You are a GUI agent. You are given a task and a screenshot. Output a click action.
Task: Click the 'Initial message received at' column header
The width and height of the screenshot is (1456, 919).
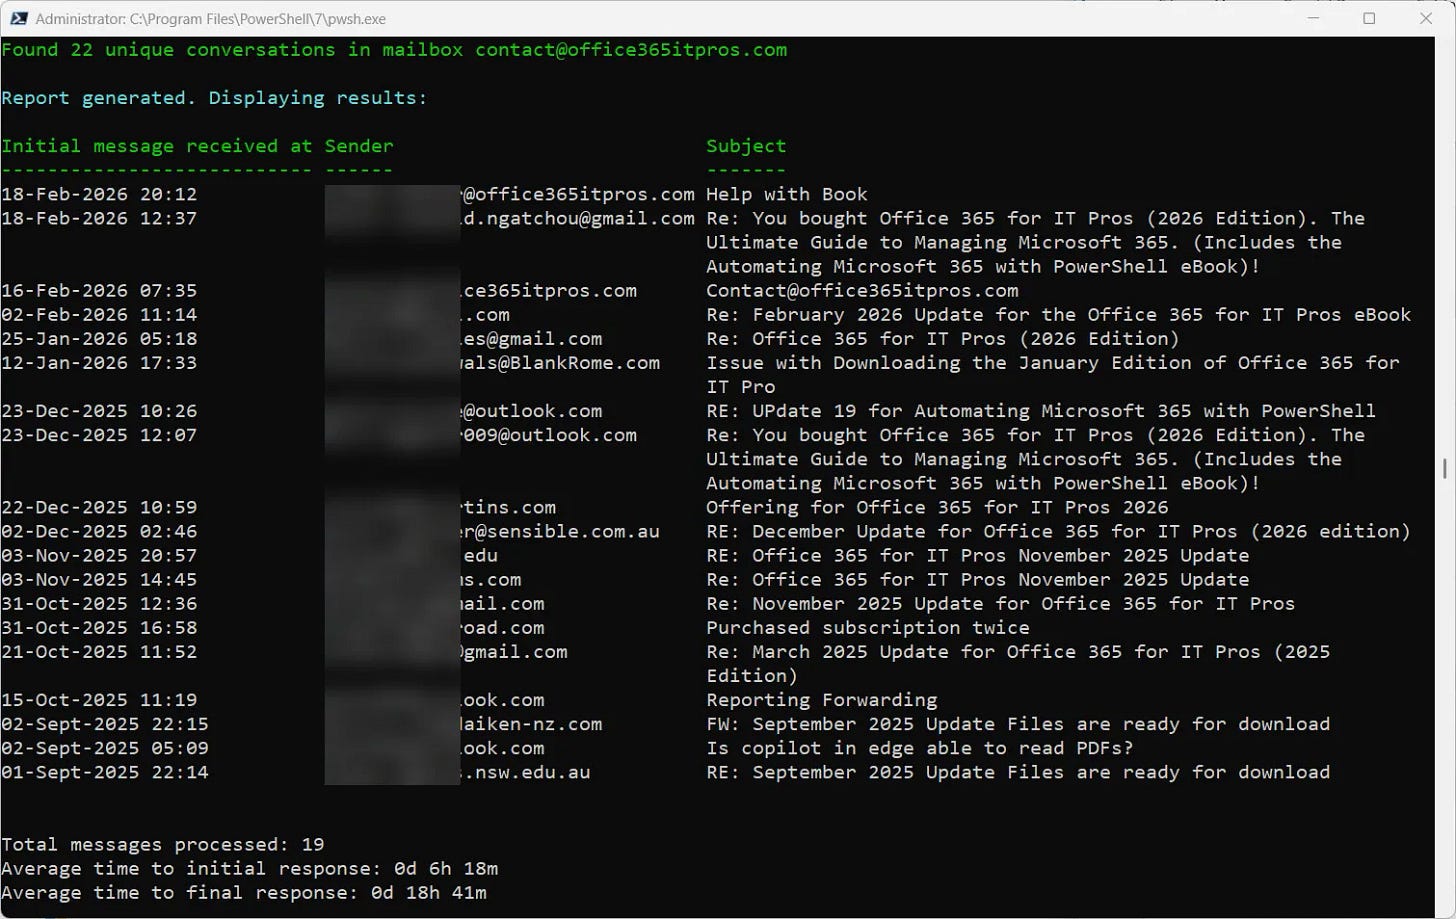coord(157,146)
